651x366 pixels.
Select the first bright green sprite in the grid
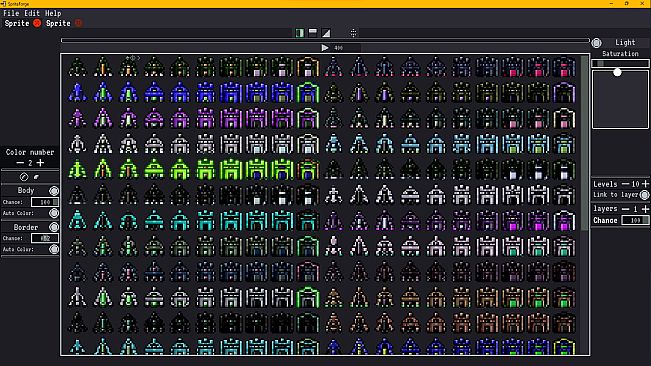[x=77, y=169]
